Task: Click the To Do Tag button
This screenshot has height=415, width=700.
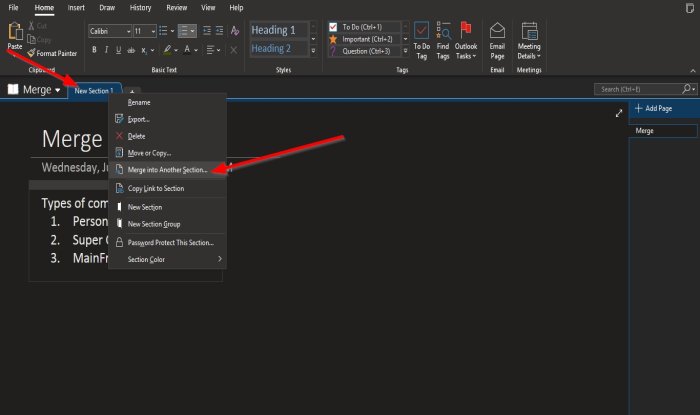Action: [421, 41]
